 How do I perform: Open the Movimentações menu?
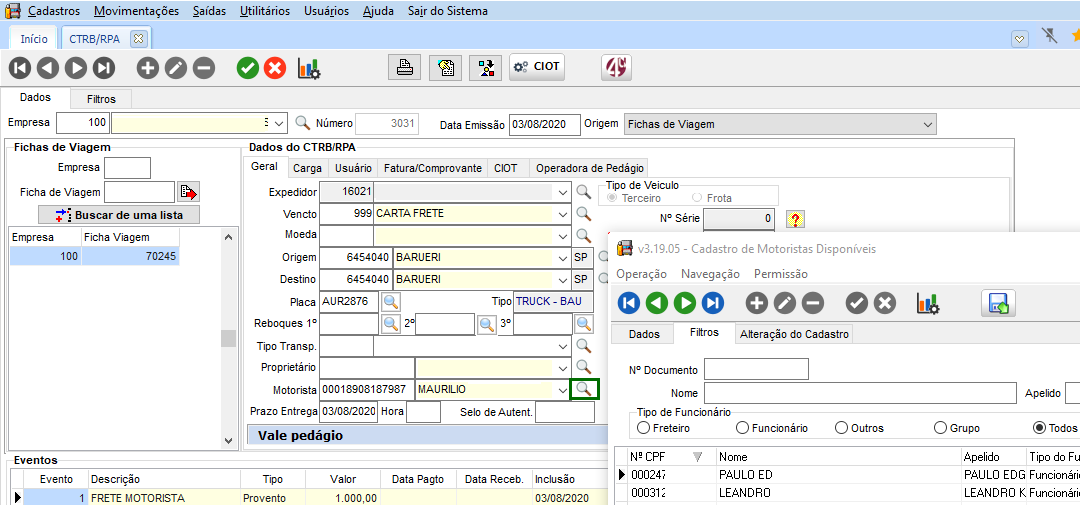pos(137,11)
